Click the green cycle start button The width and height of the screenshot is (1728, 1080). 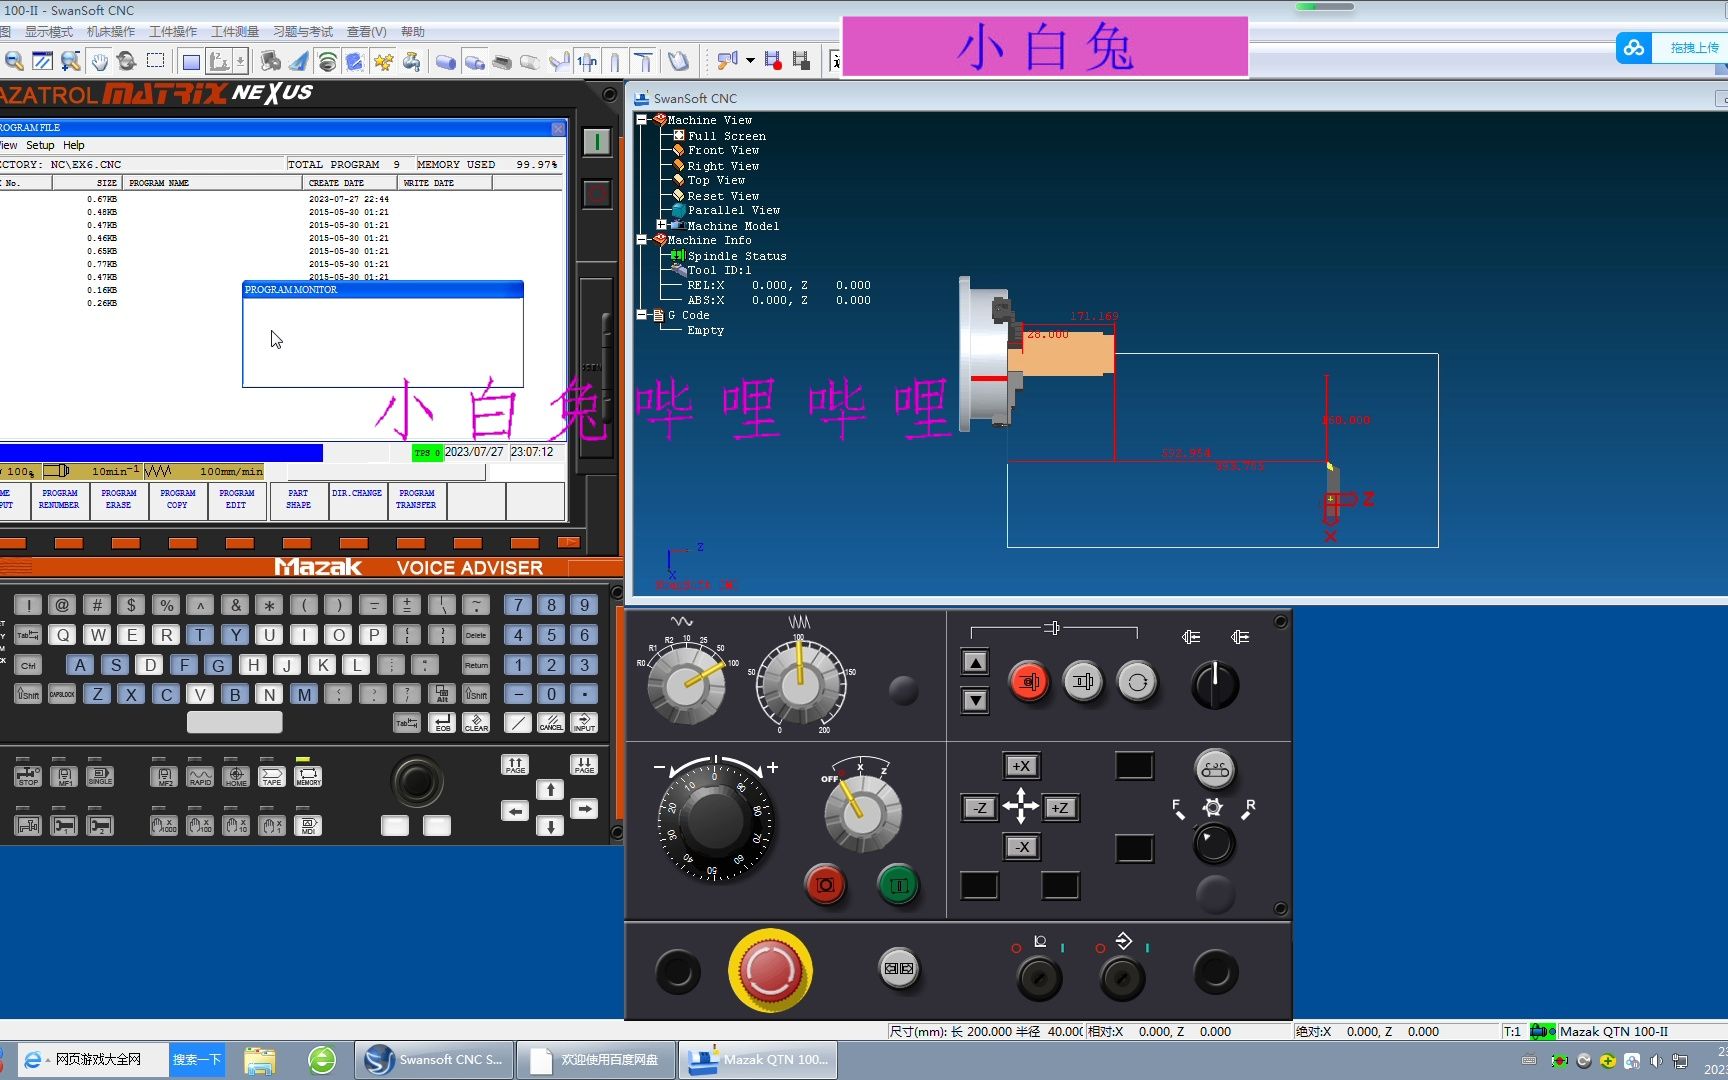tap(898, 885)
